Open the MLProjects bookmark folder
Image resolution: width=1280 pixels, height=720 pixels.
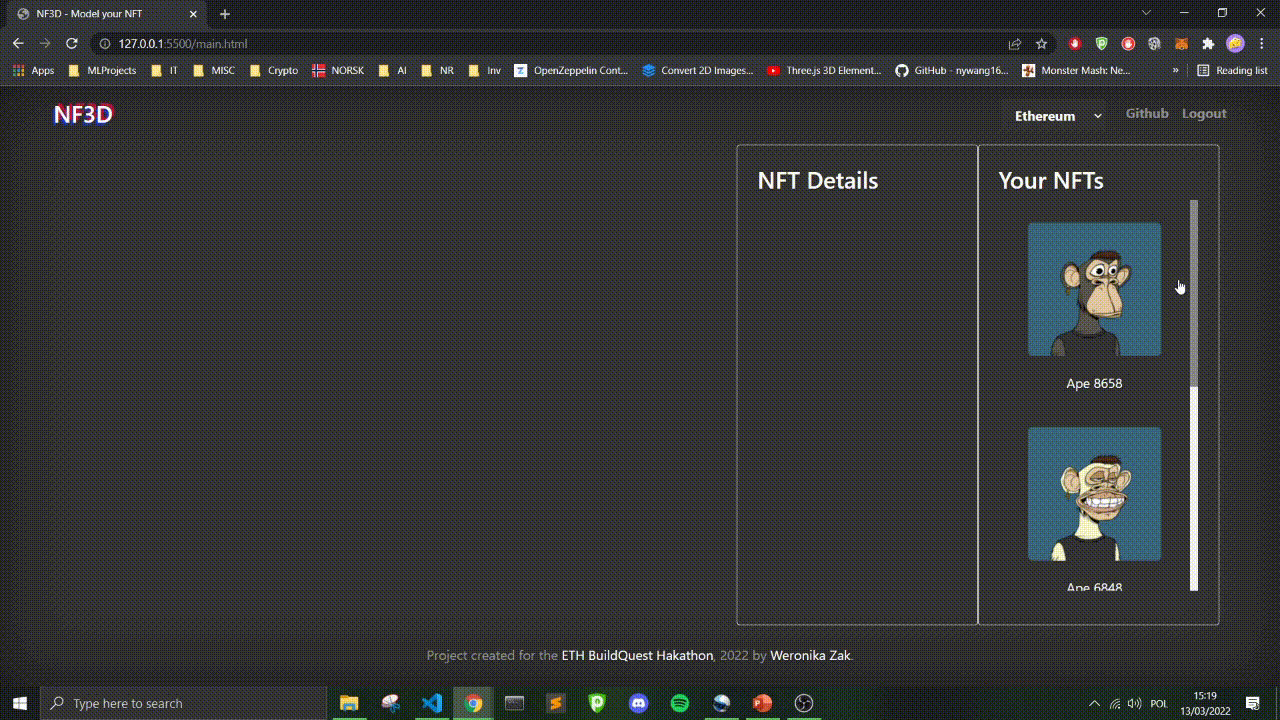tap(102, 71)
